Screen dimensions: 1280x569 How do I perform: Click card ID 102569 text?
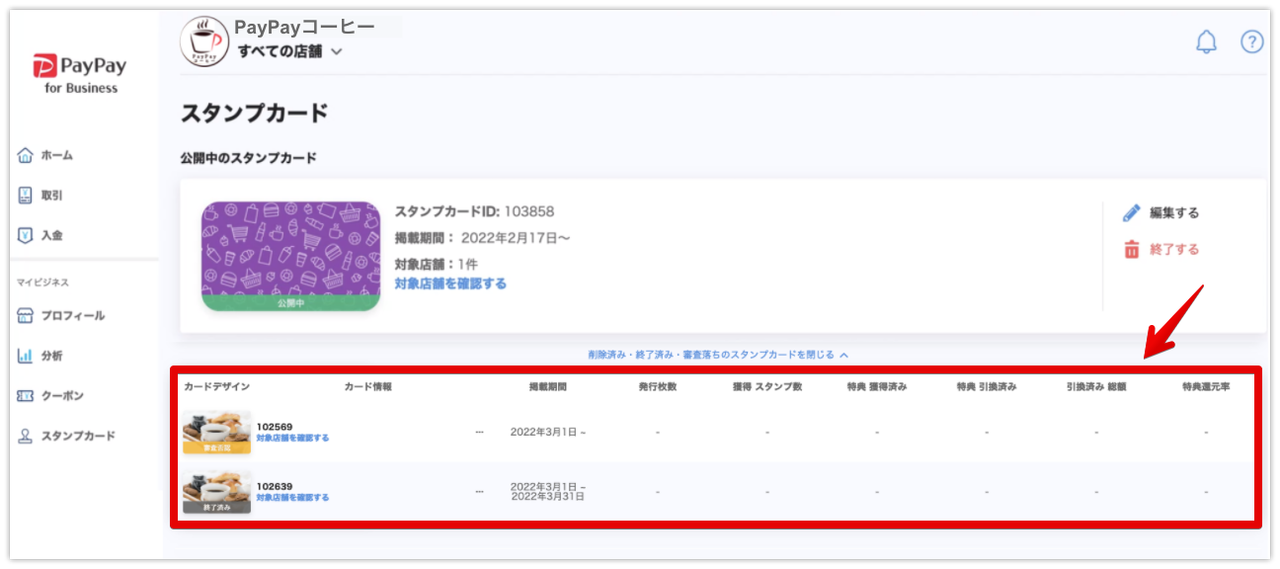click(x=274, y=427)
